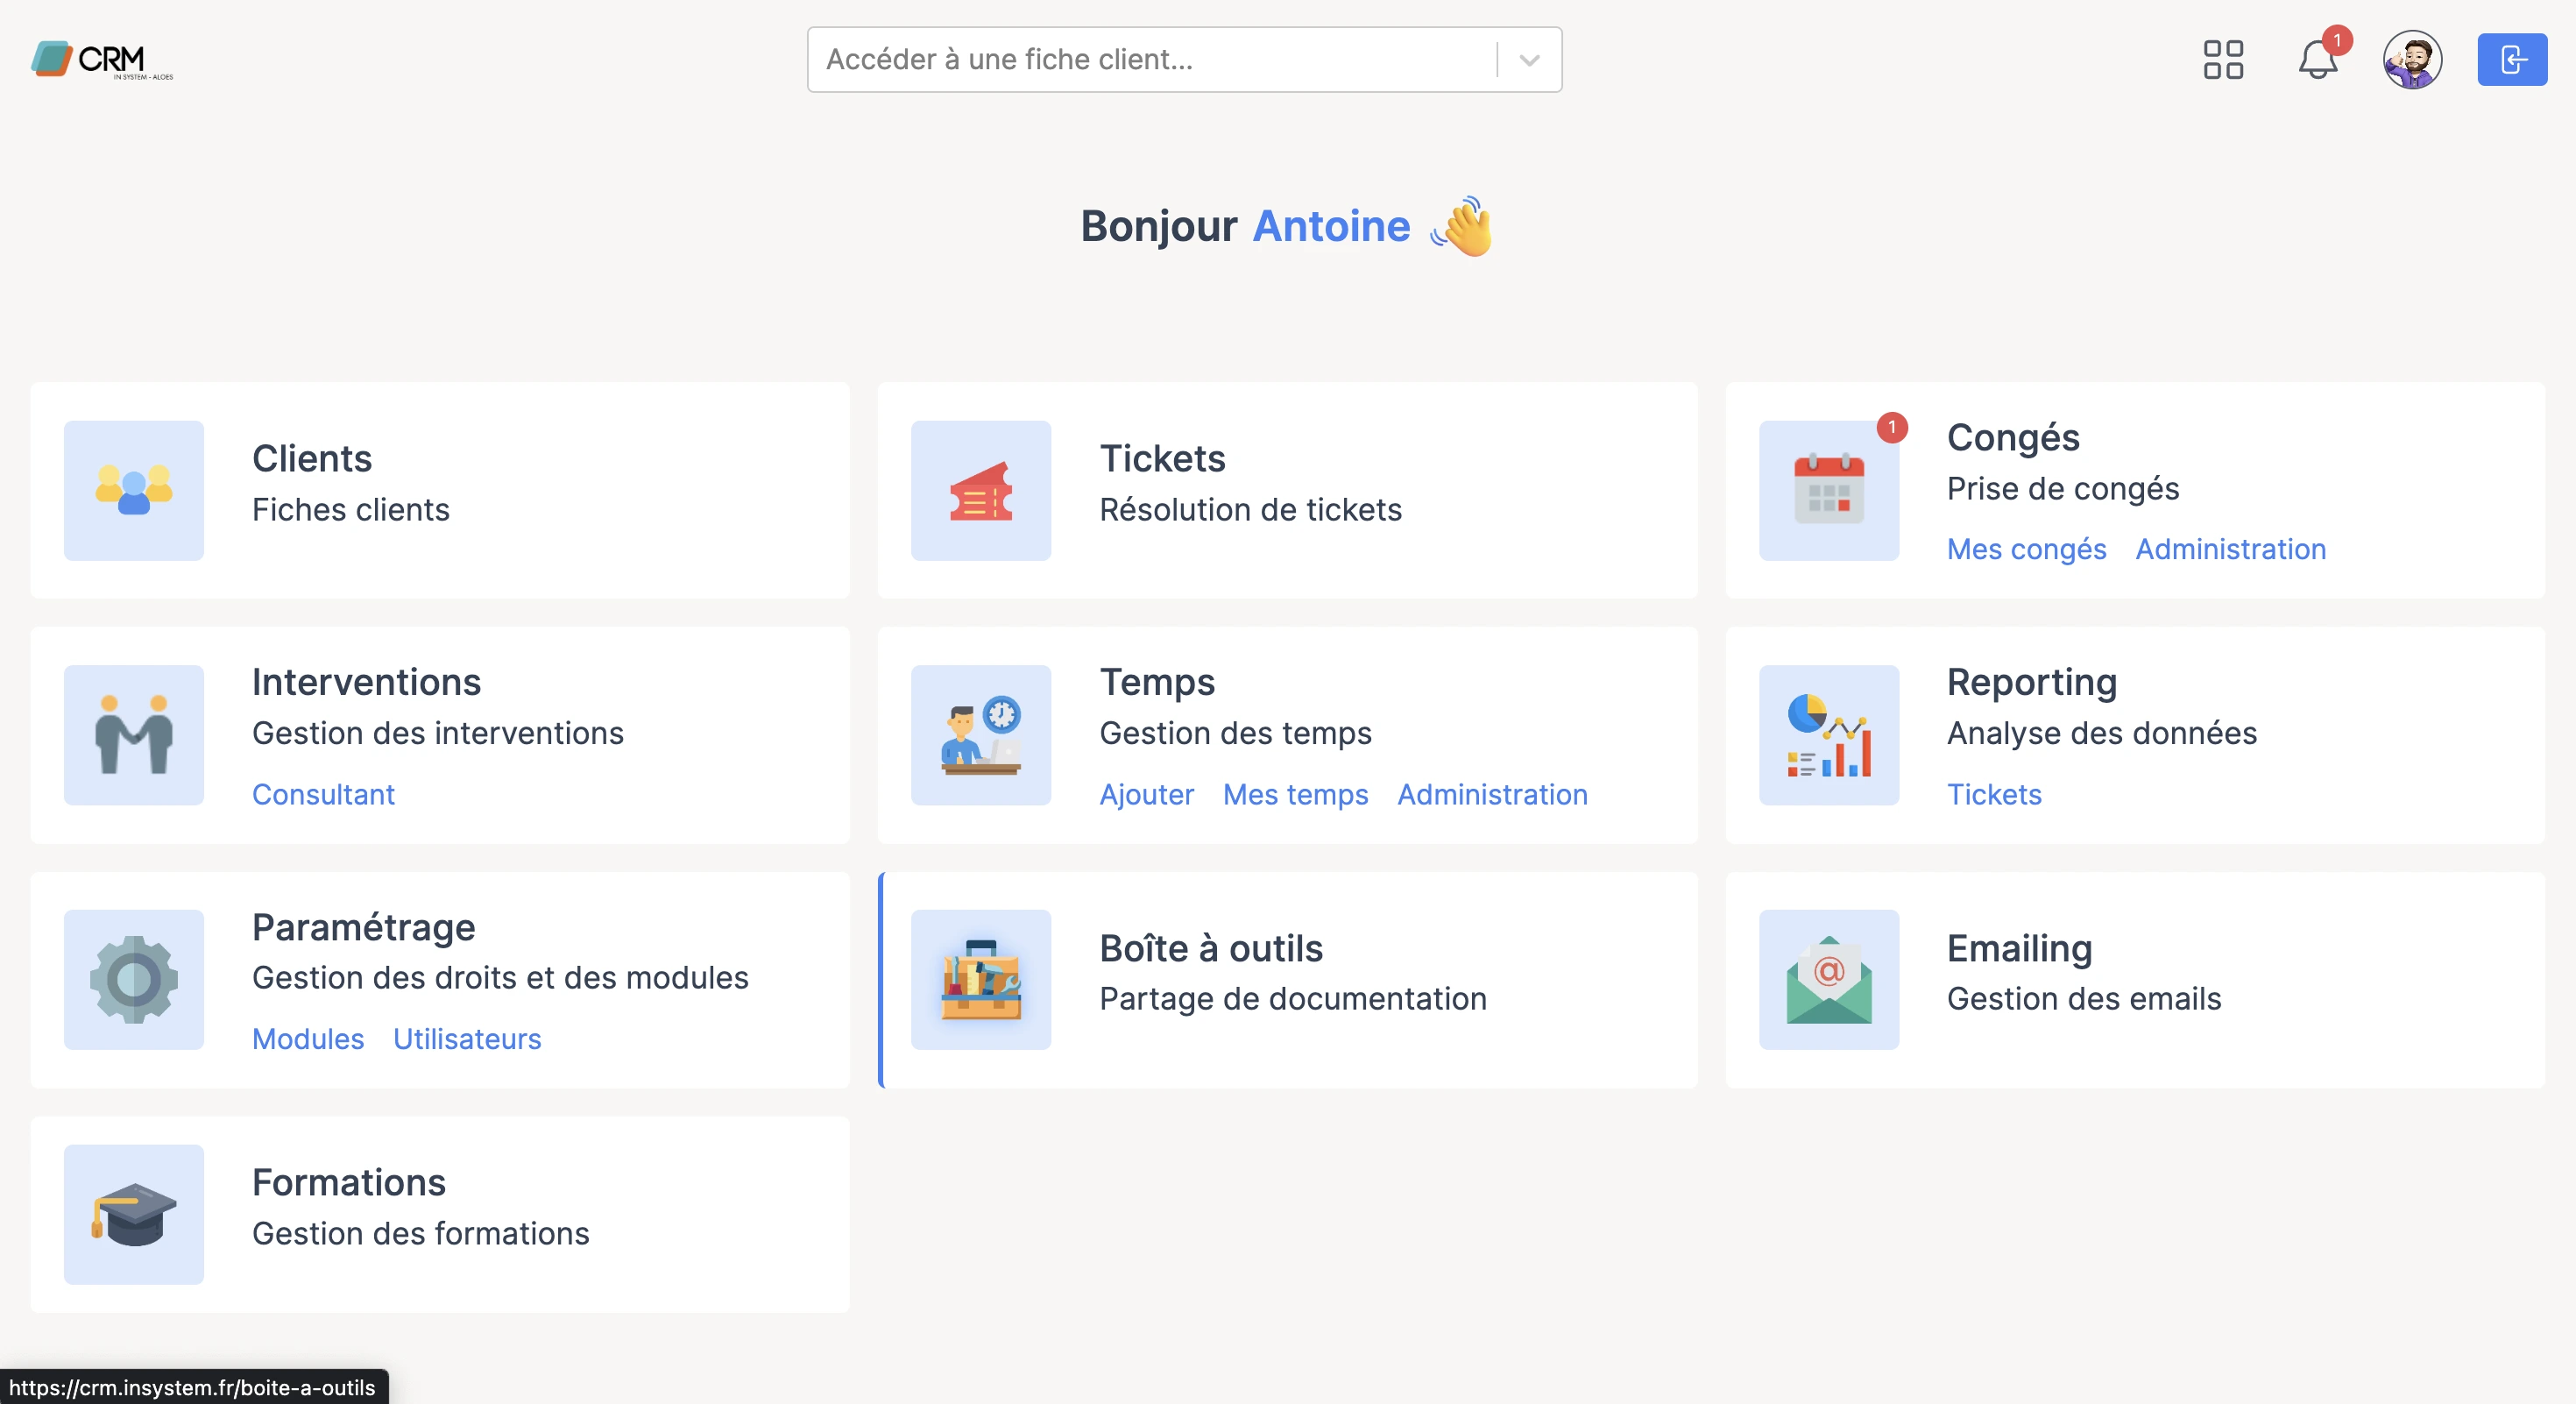This screenshot has height=1404, width=2576.
Task: Expand the client search dropdown arrow
Action: pos(1528,60)
